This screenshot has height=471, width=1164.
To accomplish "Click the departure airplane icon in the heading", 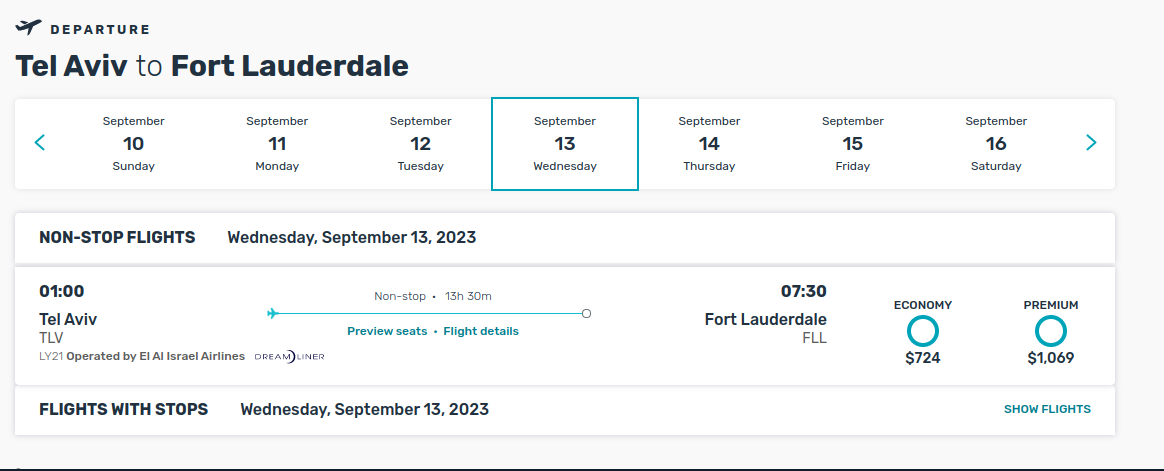I will tap(28, 28).
